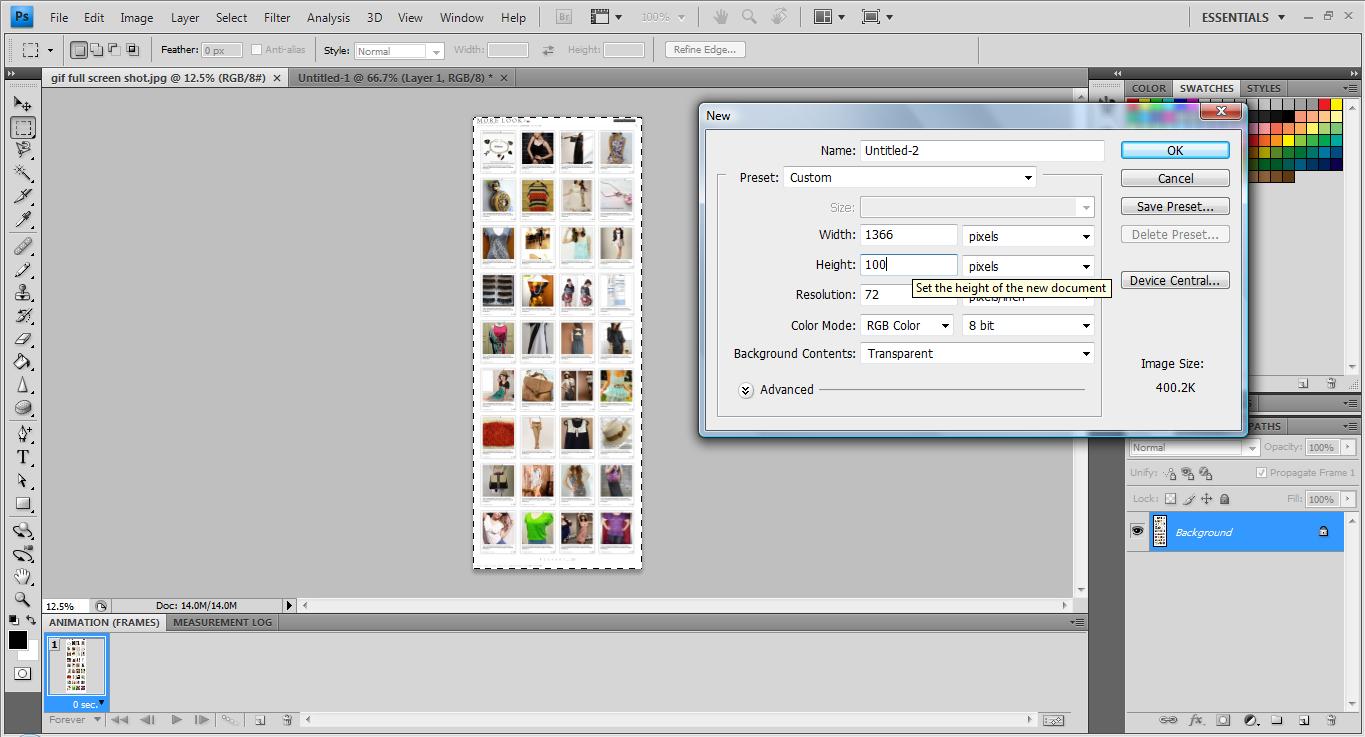The width and height of the screenshot is (1365, 737).
Task: Click the Height field containing 100
Action: pos(909,264)
